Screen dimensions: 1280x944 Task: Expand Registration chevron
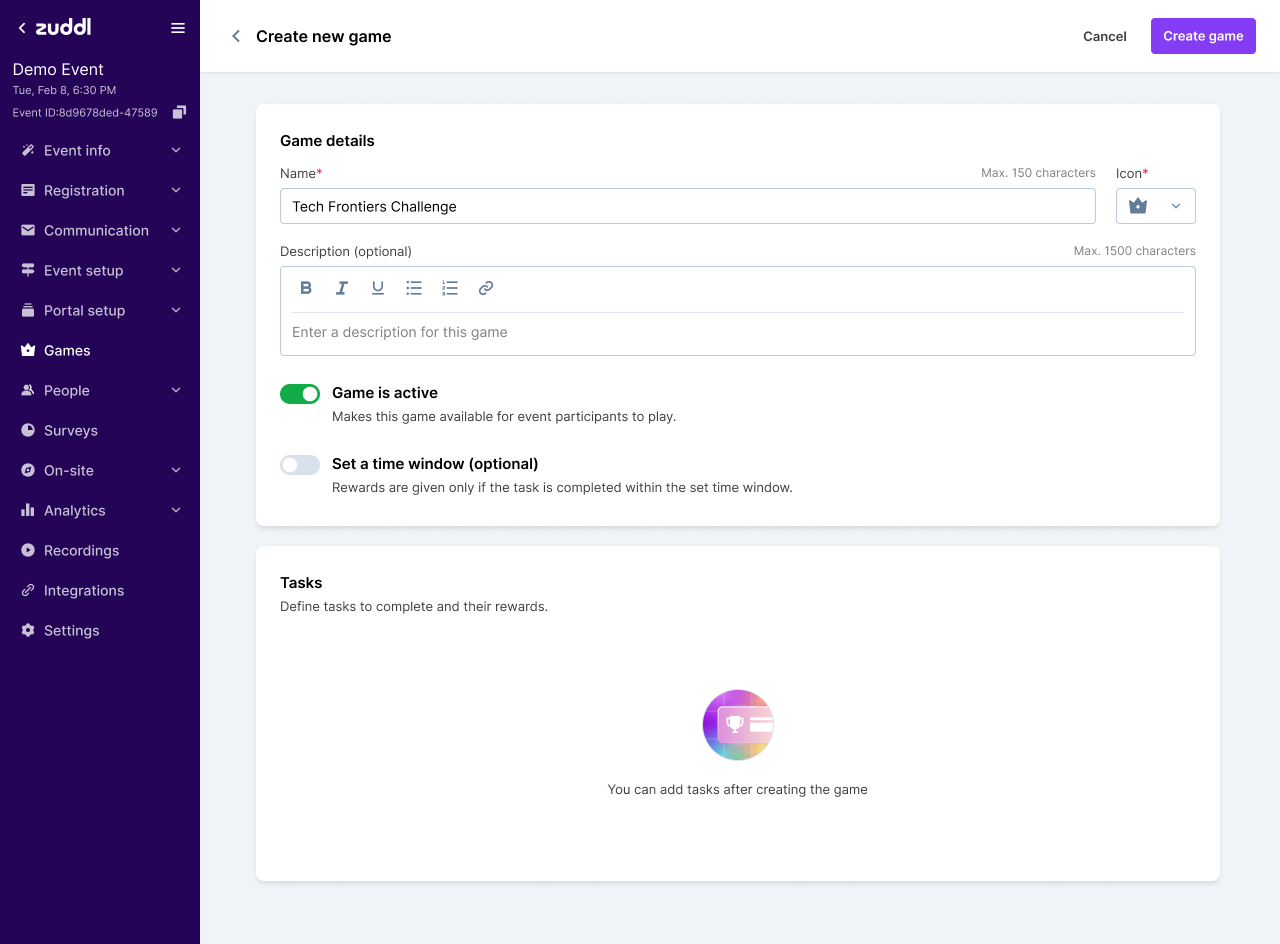[176, 190]
